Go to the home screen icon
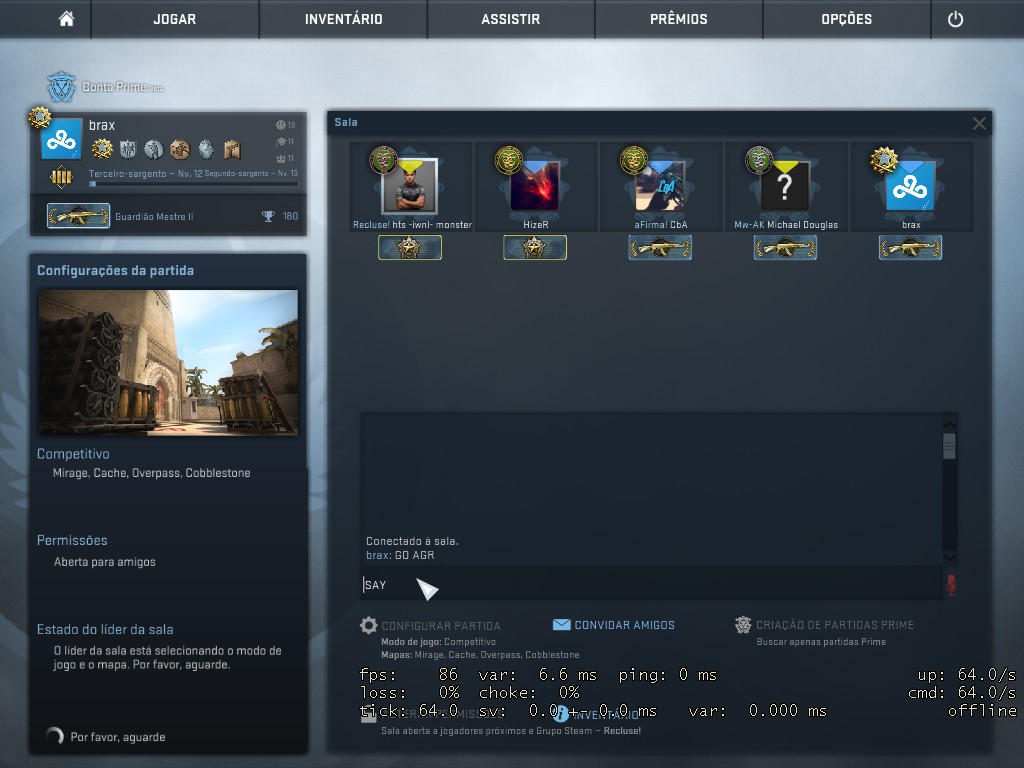Viewport: 1024px width, 768px height. (66, 19)
